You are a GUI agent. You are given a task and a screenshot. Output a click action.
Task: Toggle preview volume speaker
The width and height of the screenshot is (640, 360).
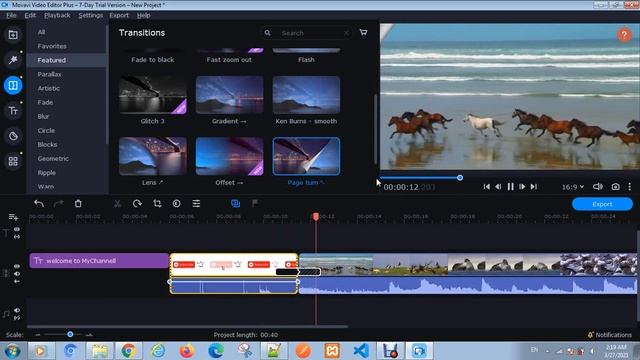coord(598,187)
